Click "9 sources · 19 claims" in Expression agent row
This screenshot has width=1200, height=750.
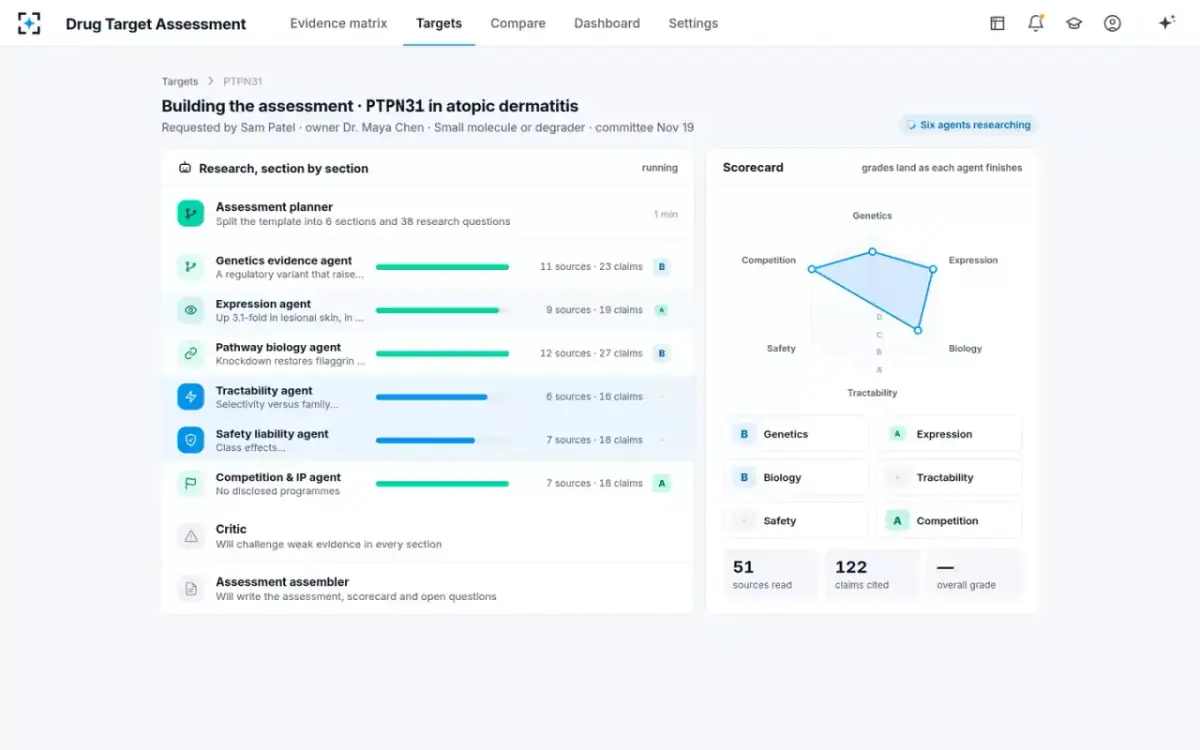click(594, 310)
